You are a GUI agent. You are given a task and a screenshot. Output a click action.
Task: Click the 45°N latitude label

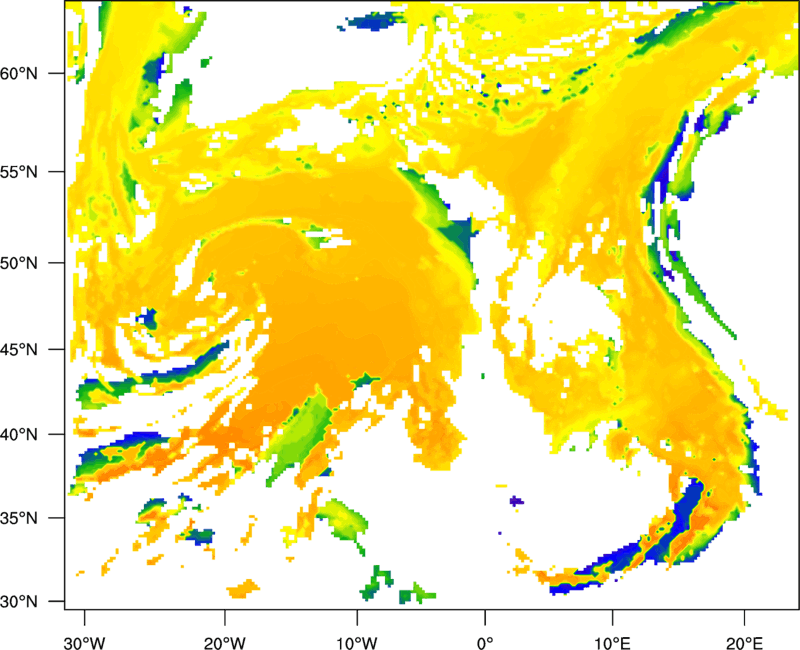19,350
